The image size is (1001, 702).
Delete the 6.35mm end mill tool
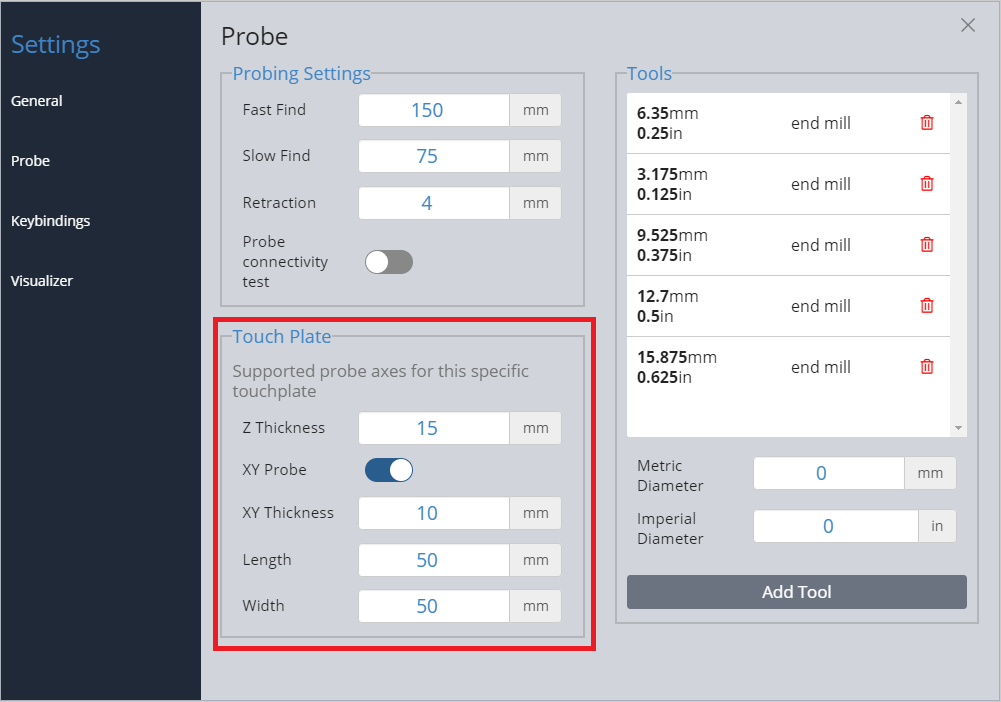tap(927, 123)
